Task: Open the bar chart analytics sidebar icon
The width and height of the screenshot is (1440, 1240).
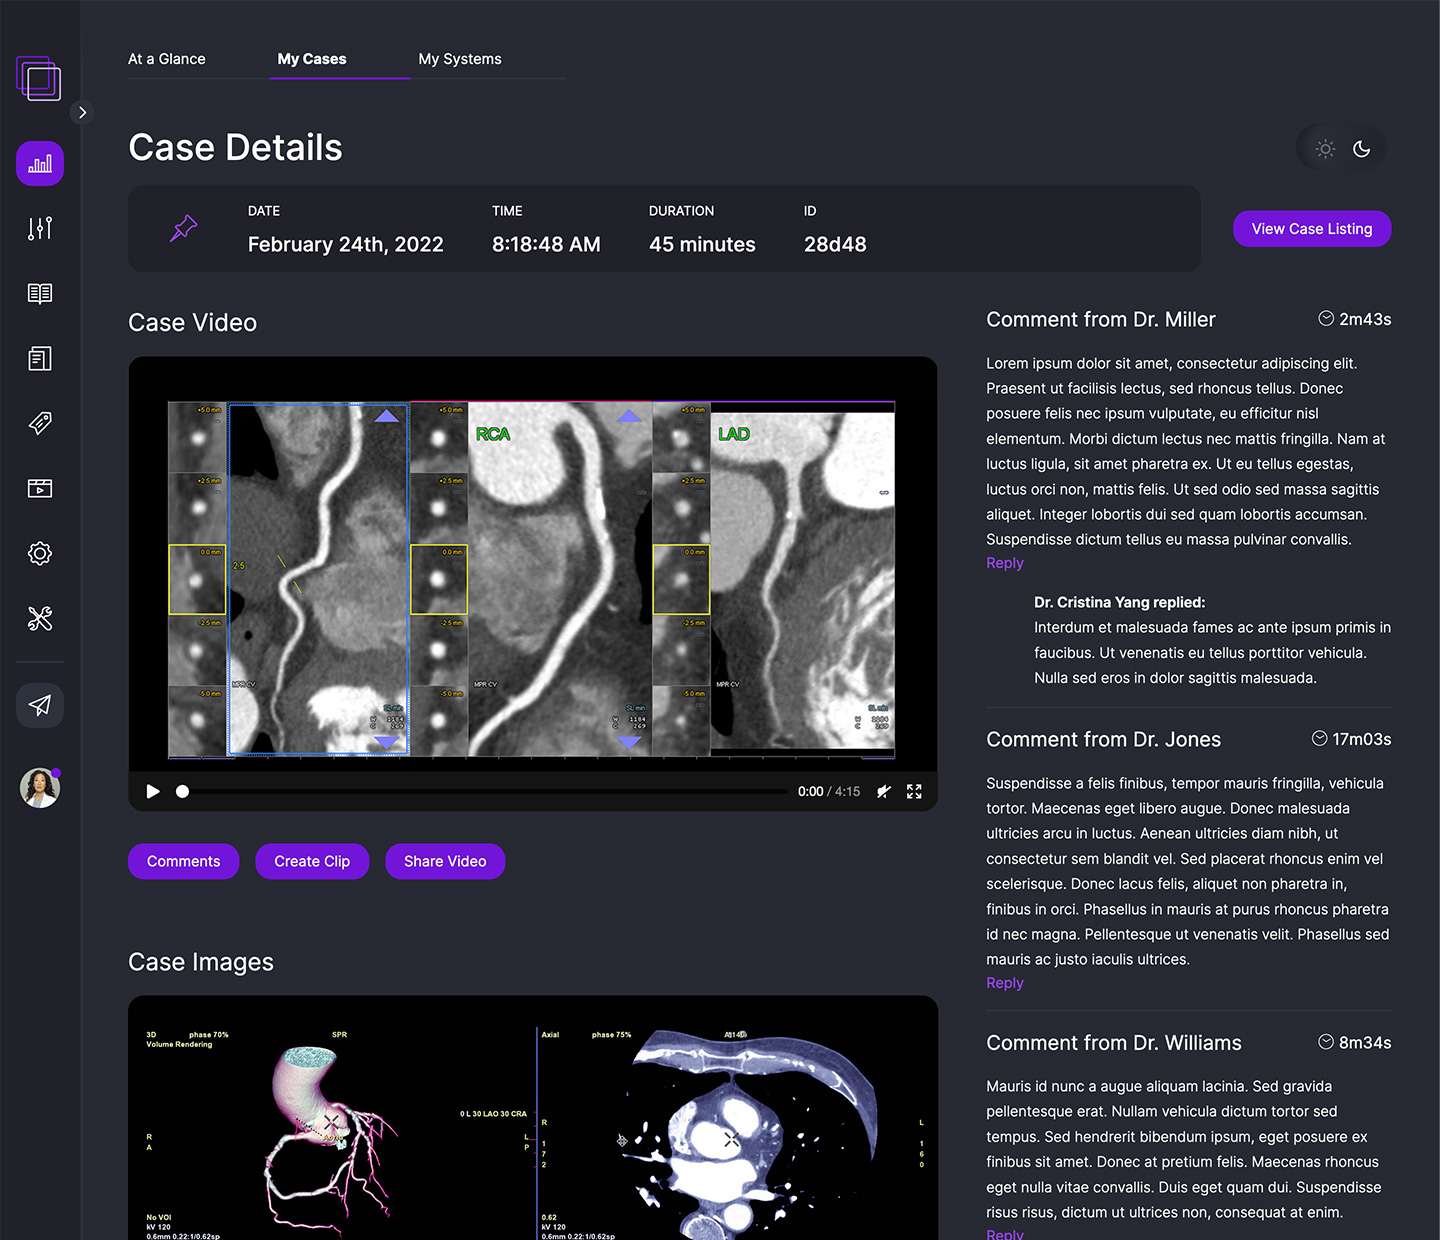Action: pos(40,164)
